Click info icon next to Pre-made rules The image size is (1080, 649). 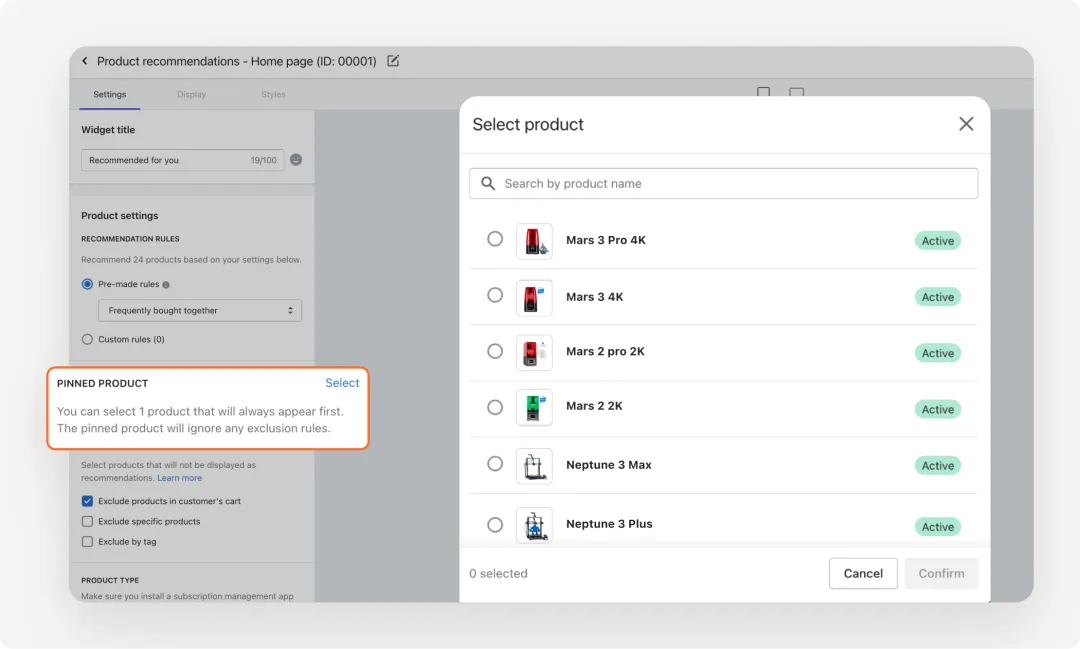pyautogui.click(x=166, y=285)
